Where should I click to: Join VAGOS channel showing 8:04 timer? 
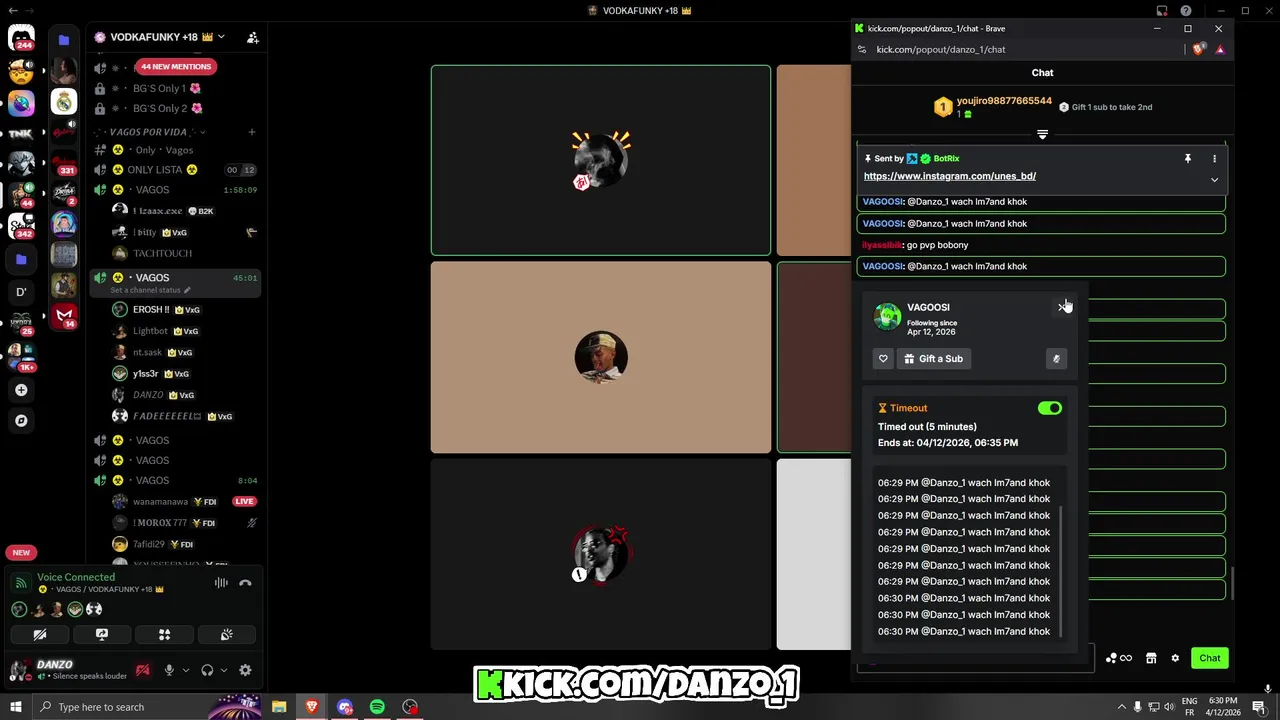pos(176,481)
